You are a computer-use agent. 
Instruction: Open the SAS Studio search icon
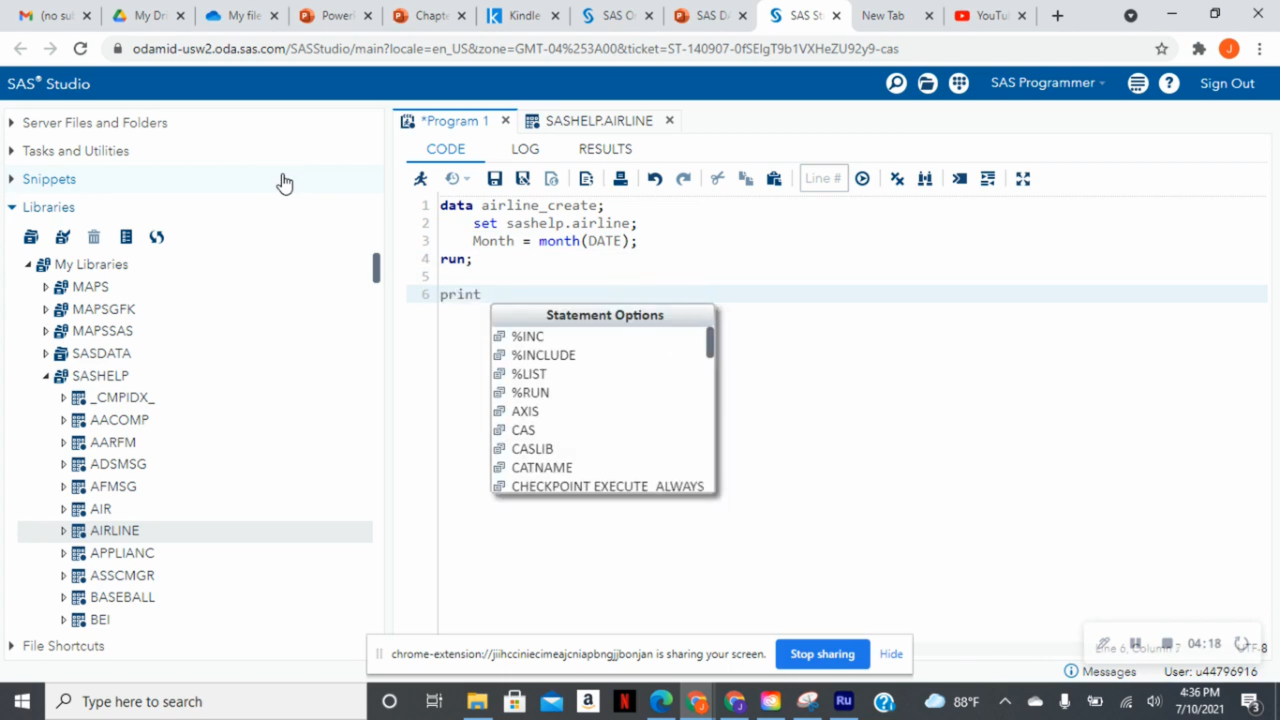(896, 84)
